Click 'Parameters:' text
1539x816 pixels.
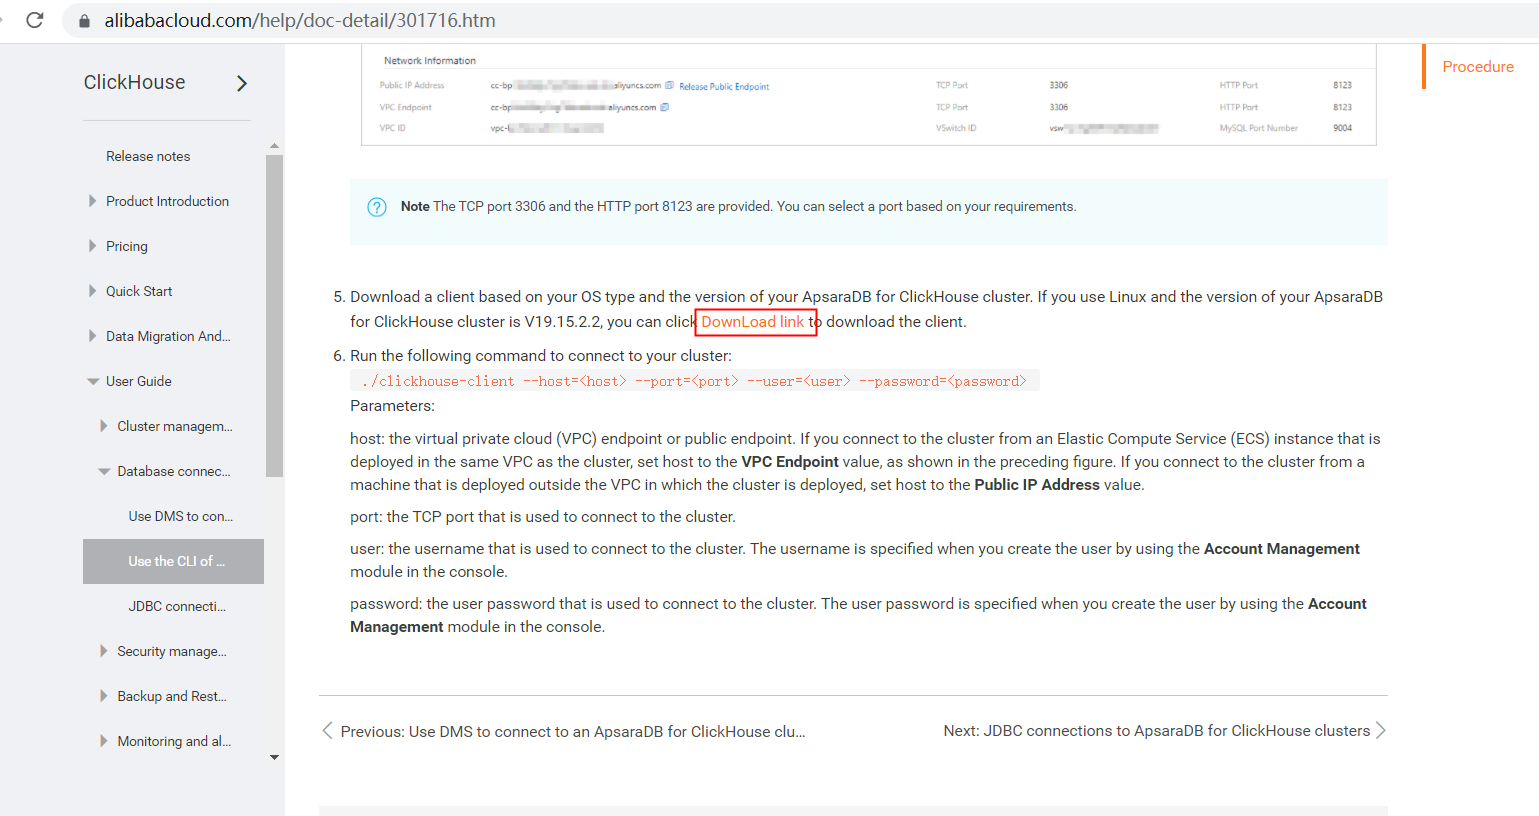(392, 406)
